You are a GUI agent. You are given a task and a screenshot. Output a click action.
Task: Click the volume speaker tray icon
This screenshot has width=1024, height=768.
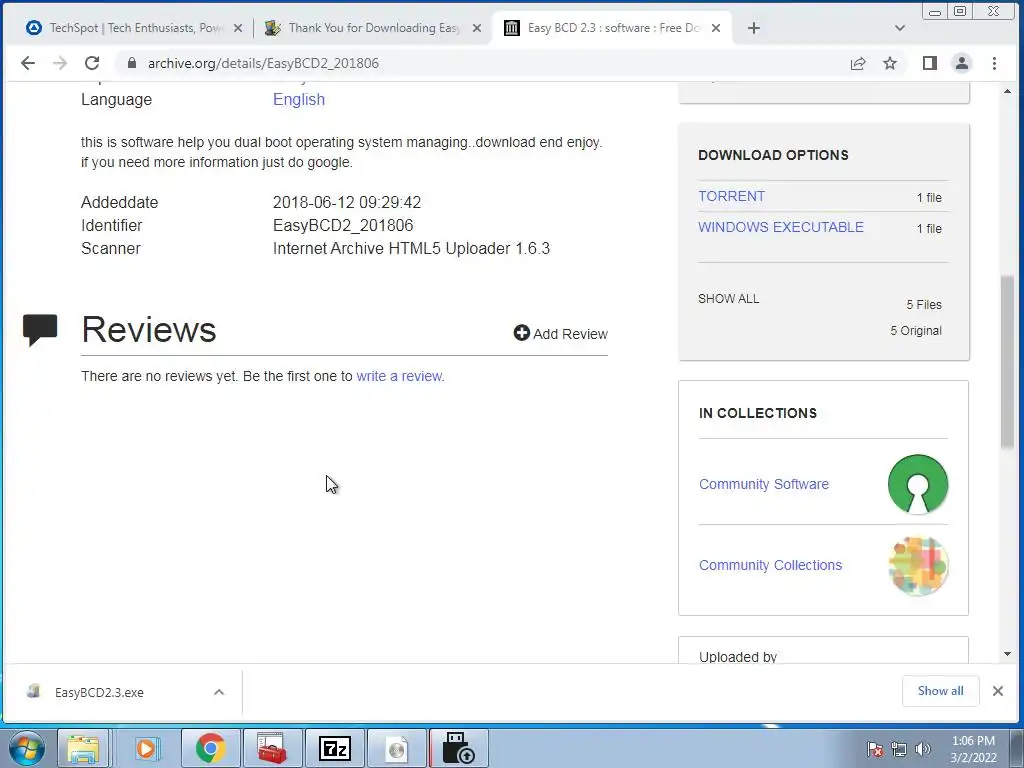(922, 749)
